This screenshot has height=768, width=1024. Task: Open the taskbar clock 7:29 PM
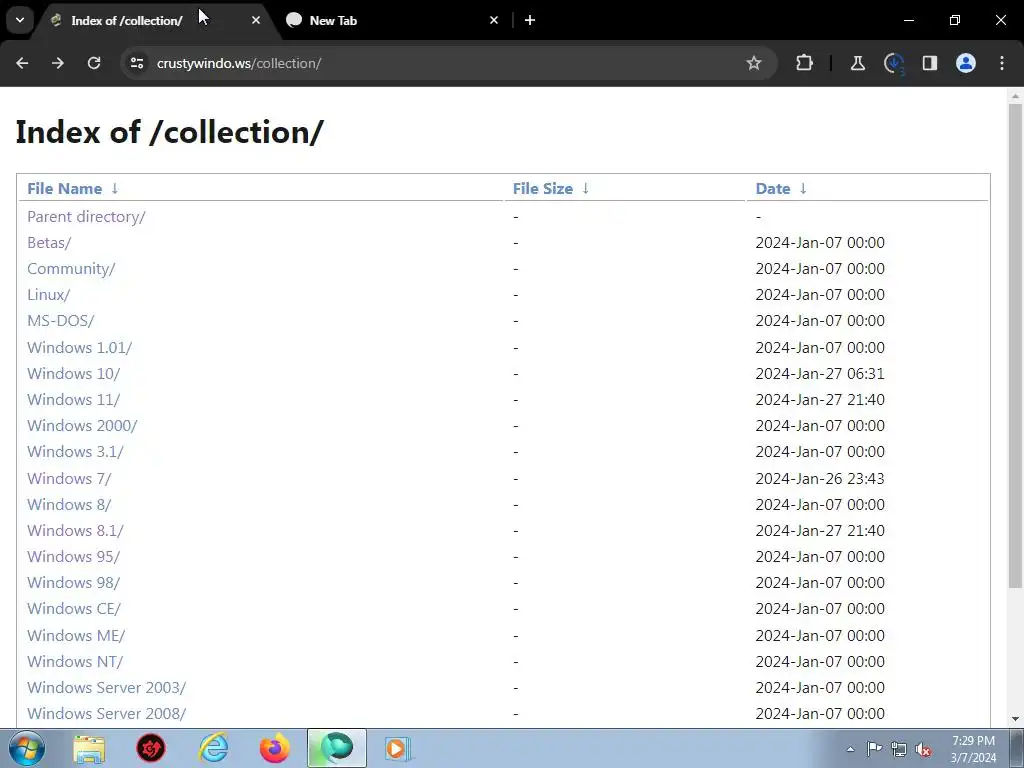pos(973,749)
